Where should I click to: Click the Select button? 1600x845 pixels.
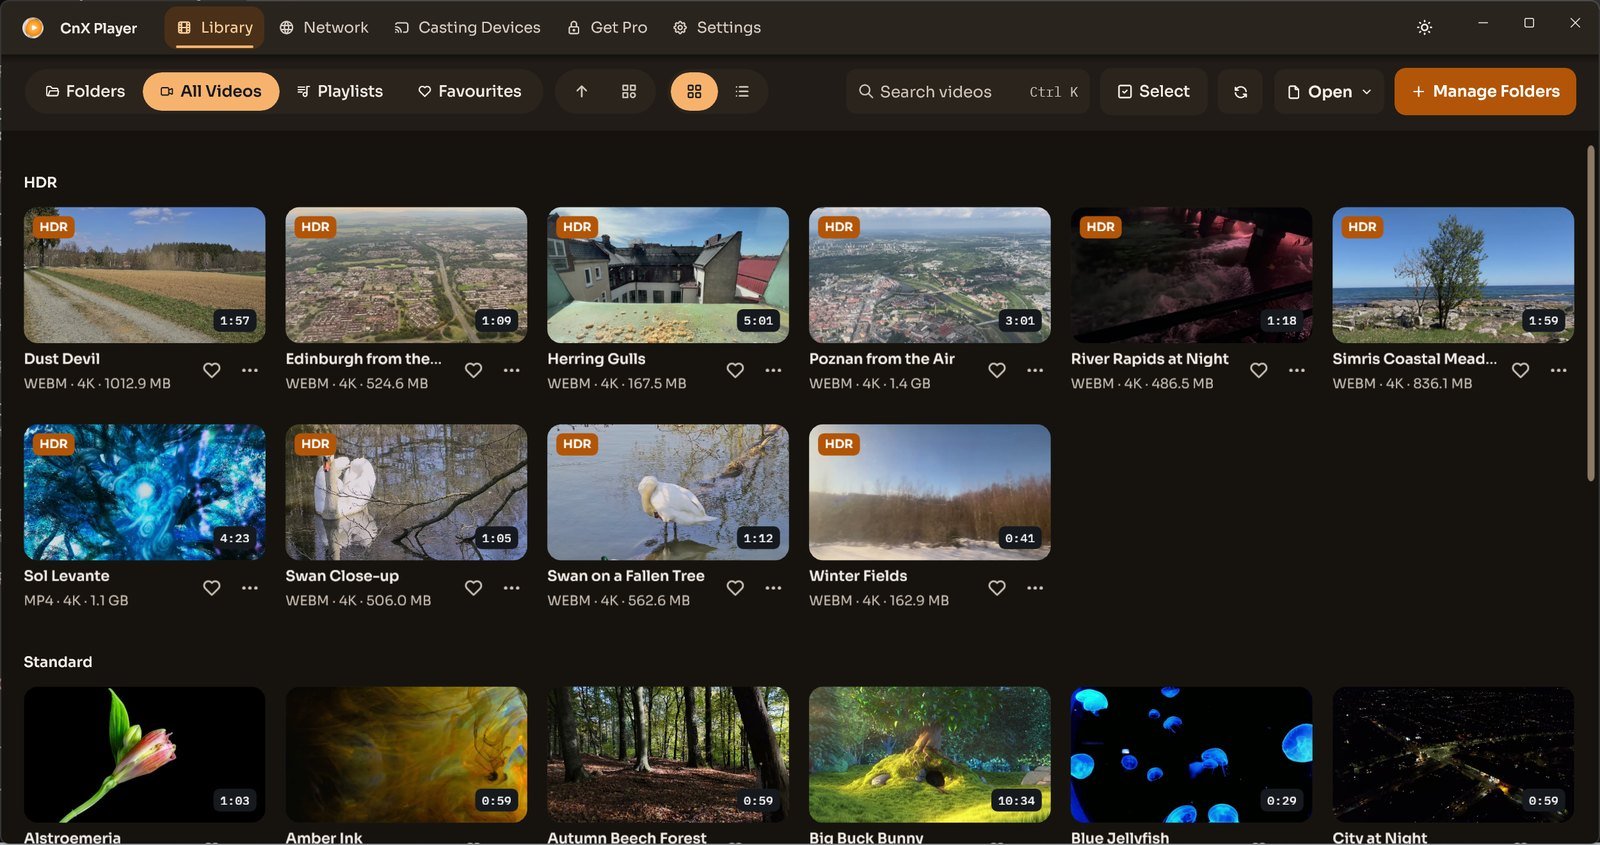point(1153,92)
